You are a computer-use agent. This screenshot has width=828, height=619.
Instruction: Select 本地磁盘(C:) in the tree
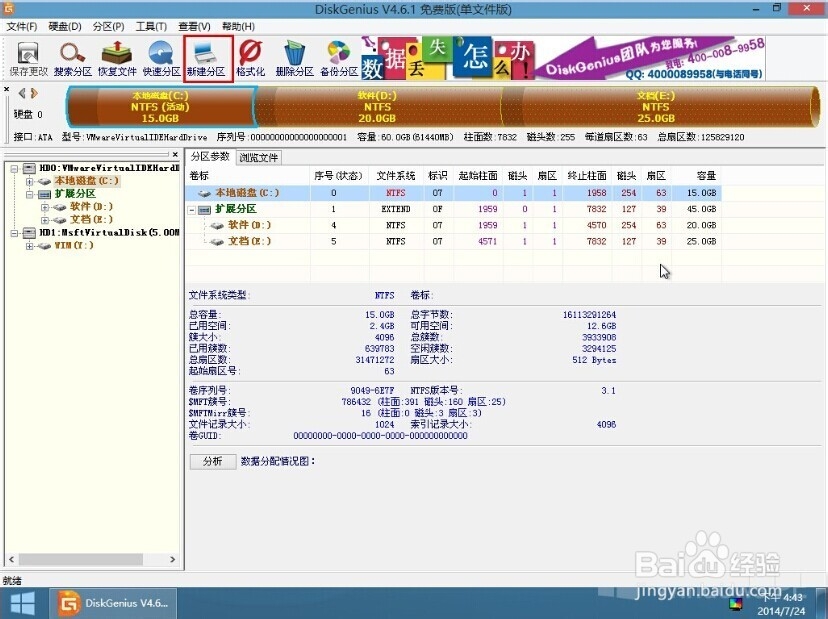point(87,181)
